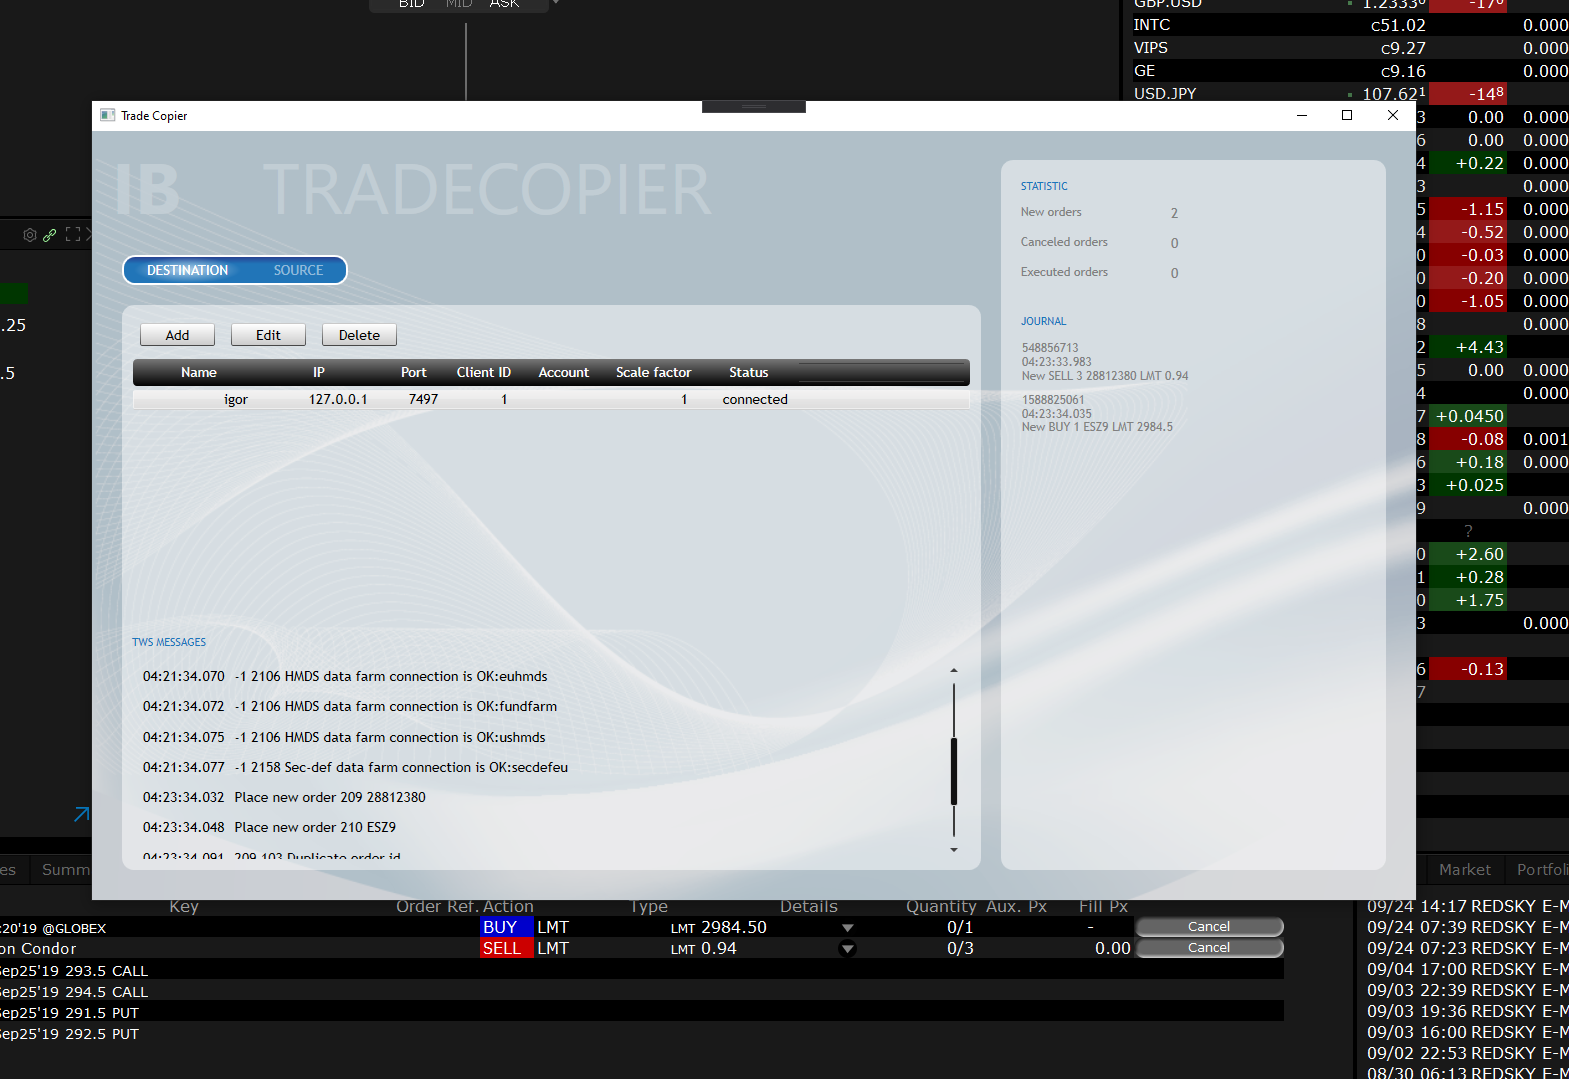The image size is (1569, 1079).
Task: Click the New orders statistic value
Action: pyautogui.click(x=1174, y=213)
